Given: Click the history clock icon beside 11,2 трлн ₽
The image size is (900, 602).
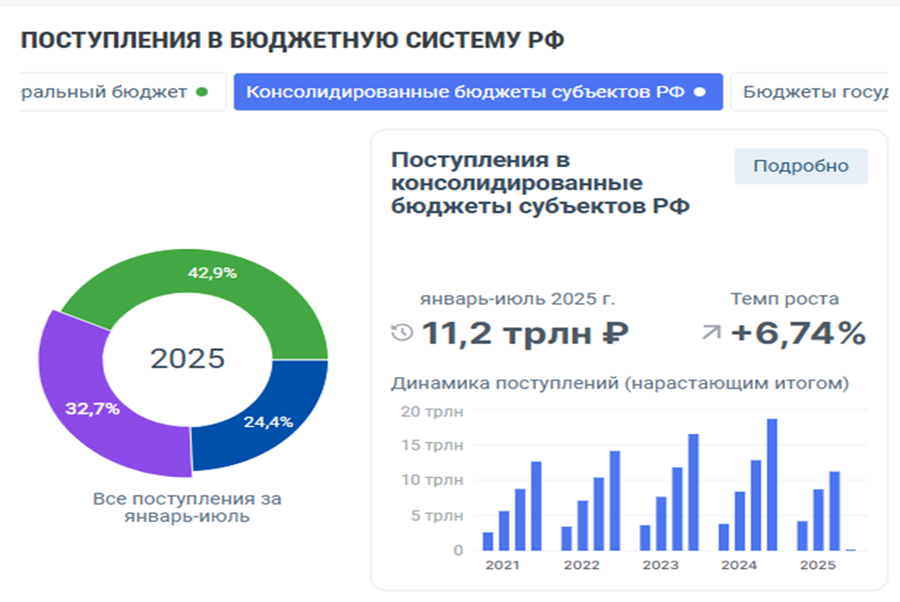Looking at the screenshot, I should click(402, 333).
